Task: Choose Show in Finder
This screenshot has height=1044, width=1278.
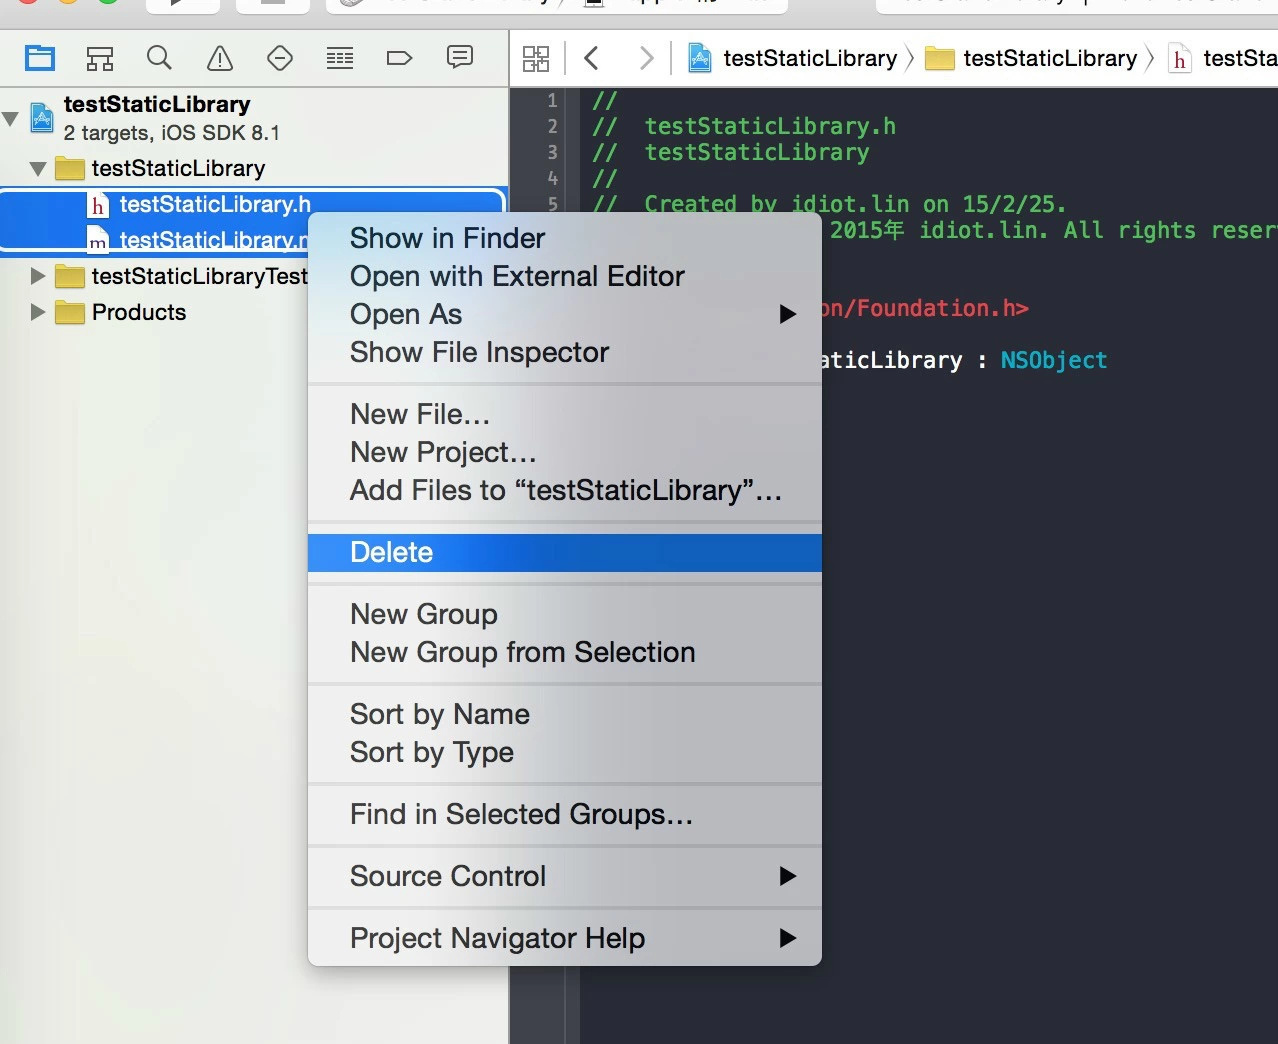Action: pyautogui.click(x=565, y=238)
